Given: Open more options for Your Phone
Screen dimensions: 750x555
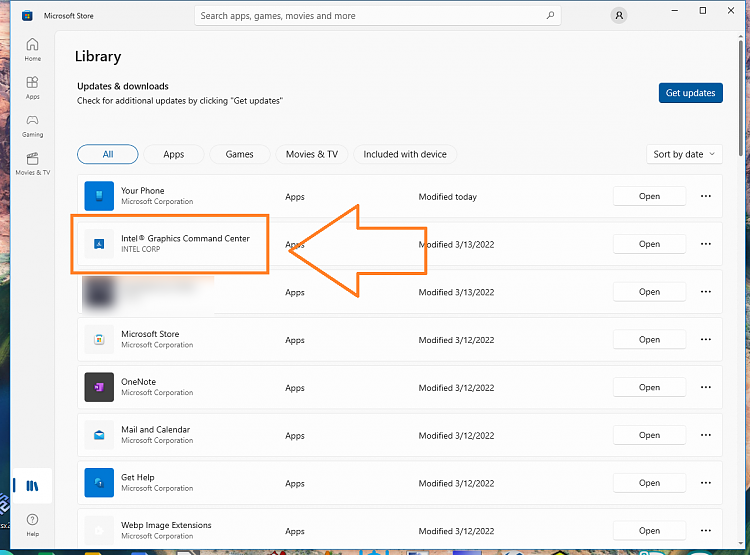Looking at the screenshot, I should click(706, 196).
